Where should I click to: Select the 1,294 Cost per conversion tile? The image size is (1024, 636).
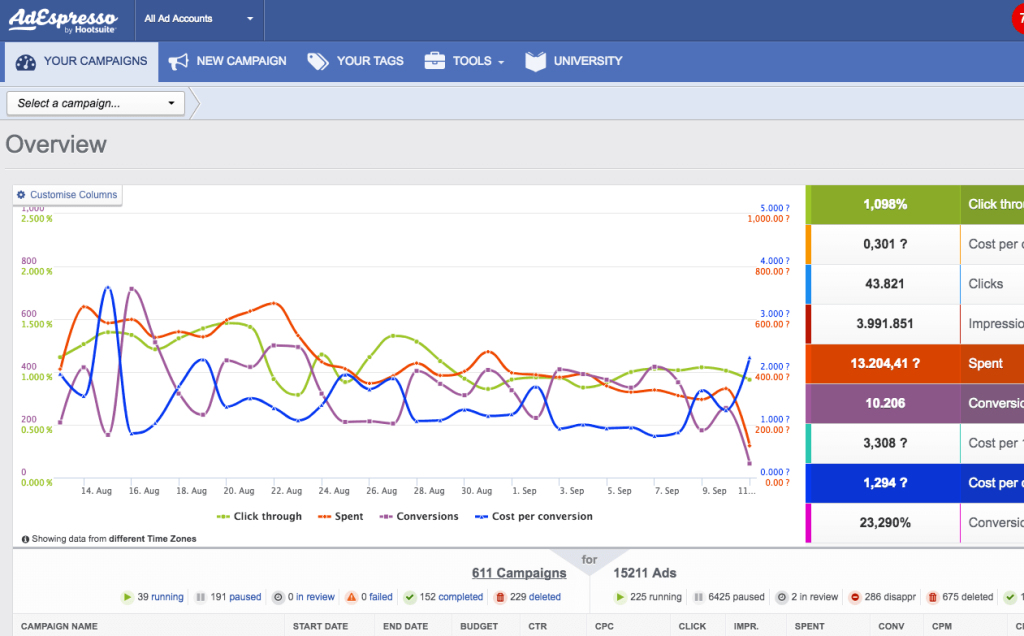(915, 483)
